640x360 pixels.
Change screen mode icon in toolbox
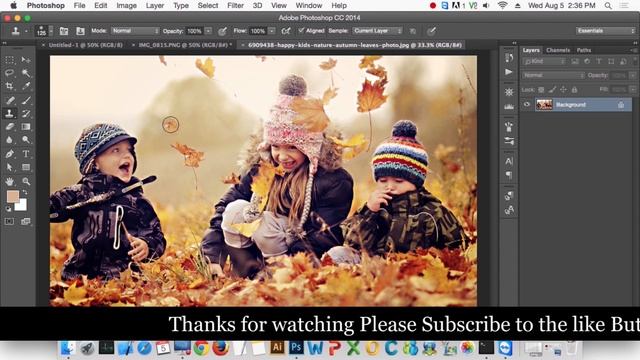[x=26, y=221]
